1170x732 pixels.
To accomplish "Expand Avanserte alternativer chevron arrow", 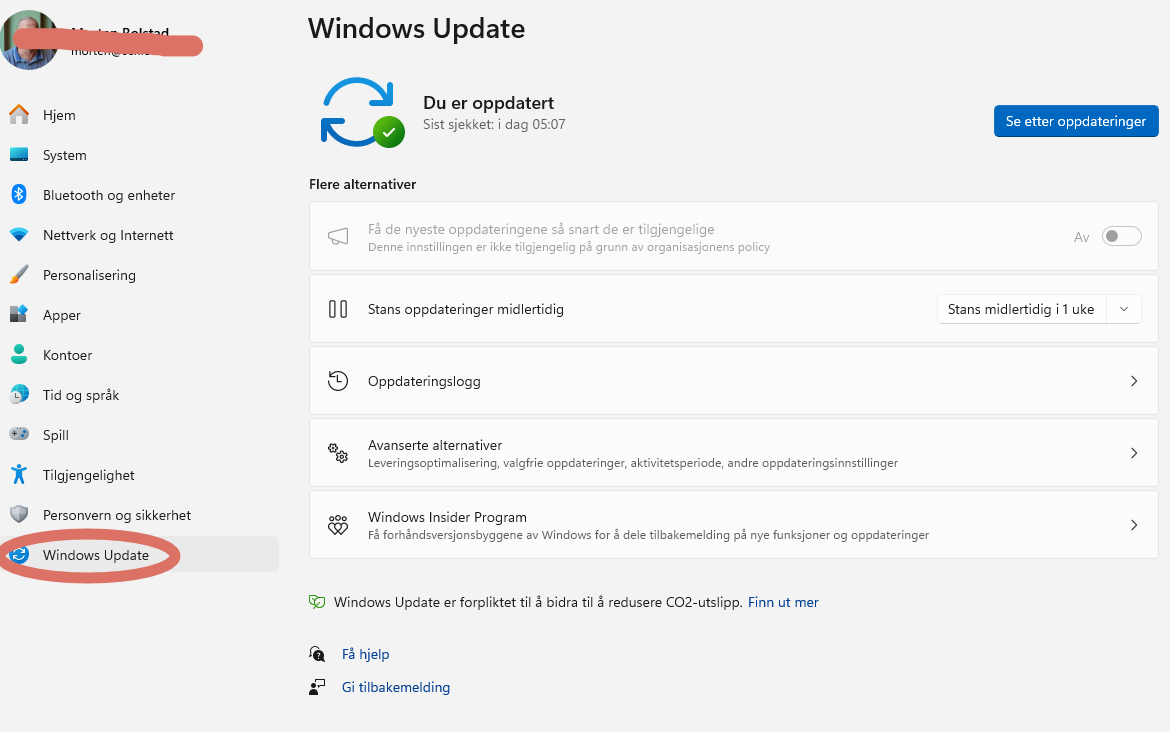I will coord(1134,453).
